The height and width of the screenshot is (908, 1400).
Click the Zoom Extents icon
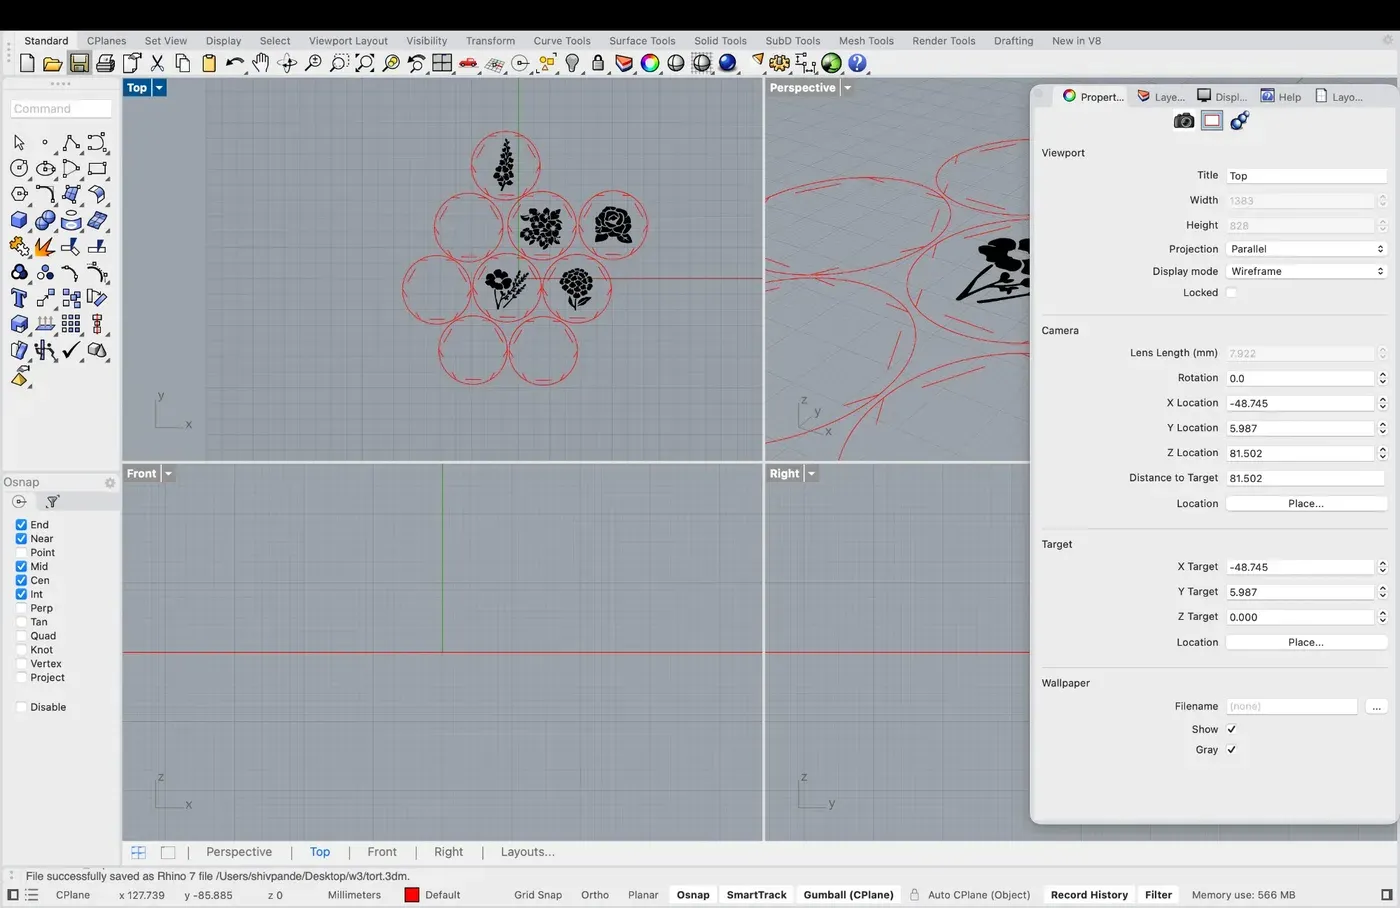pyautogui.click(x=365, y=63)
